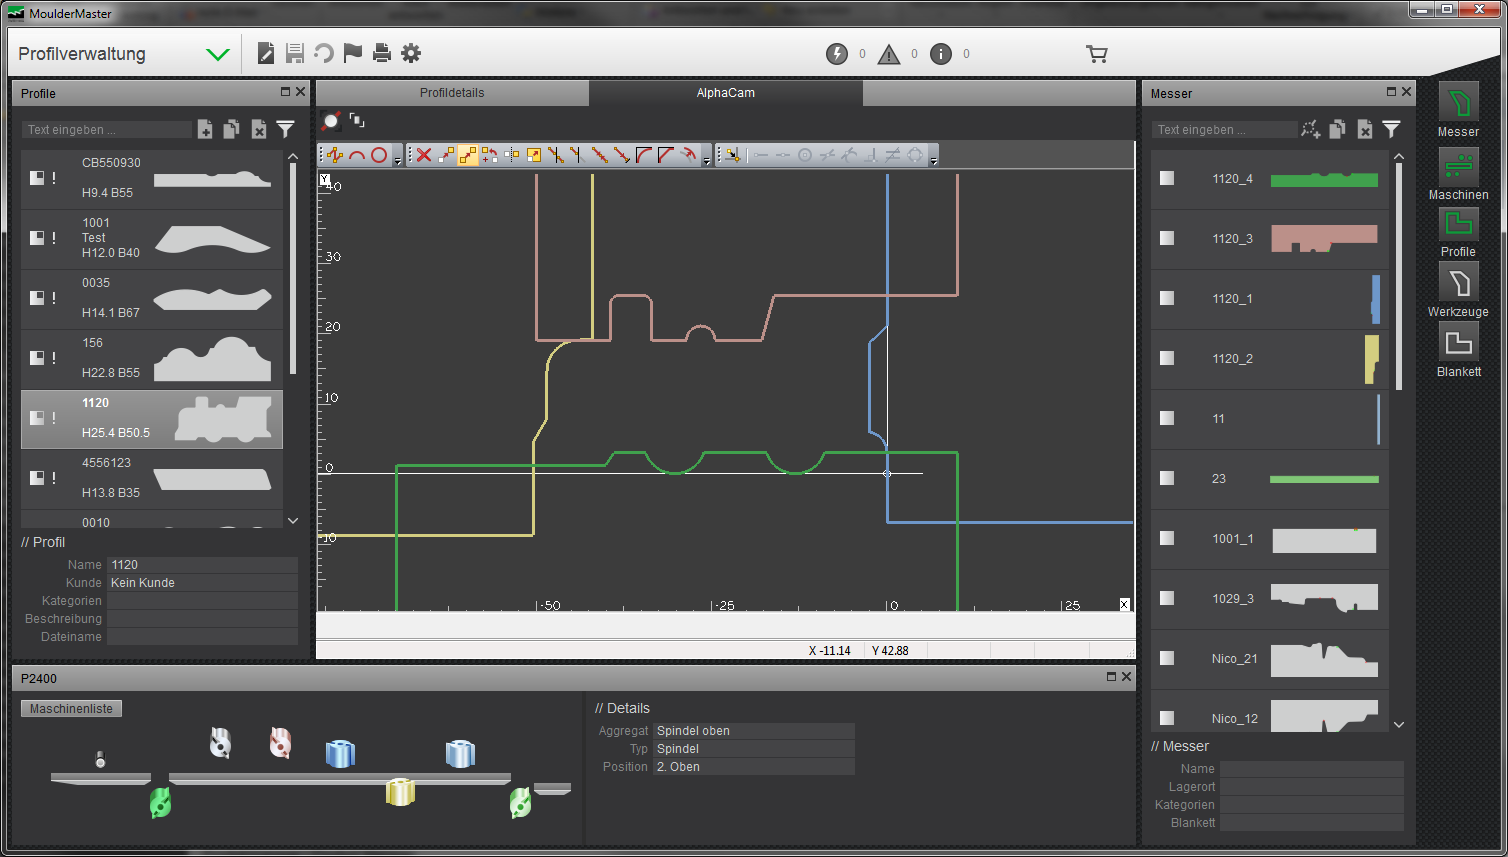Tick the checkbox for knife 1120_4
The height and width of the screenshot is (857, 1508).
[1167, 178]
